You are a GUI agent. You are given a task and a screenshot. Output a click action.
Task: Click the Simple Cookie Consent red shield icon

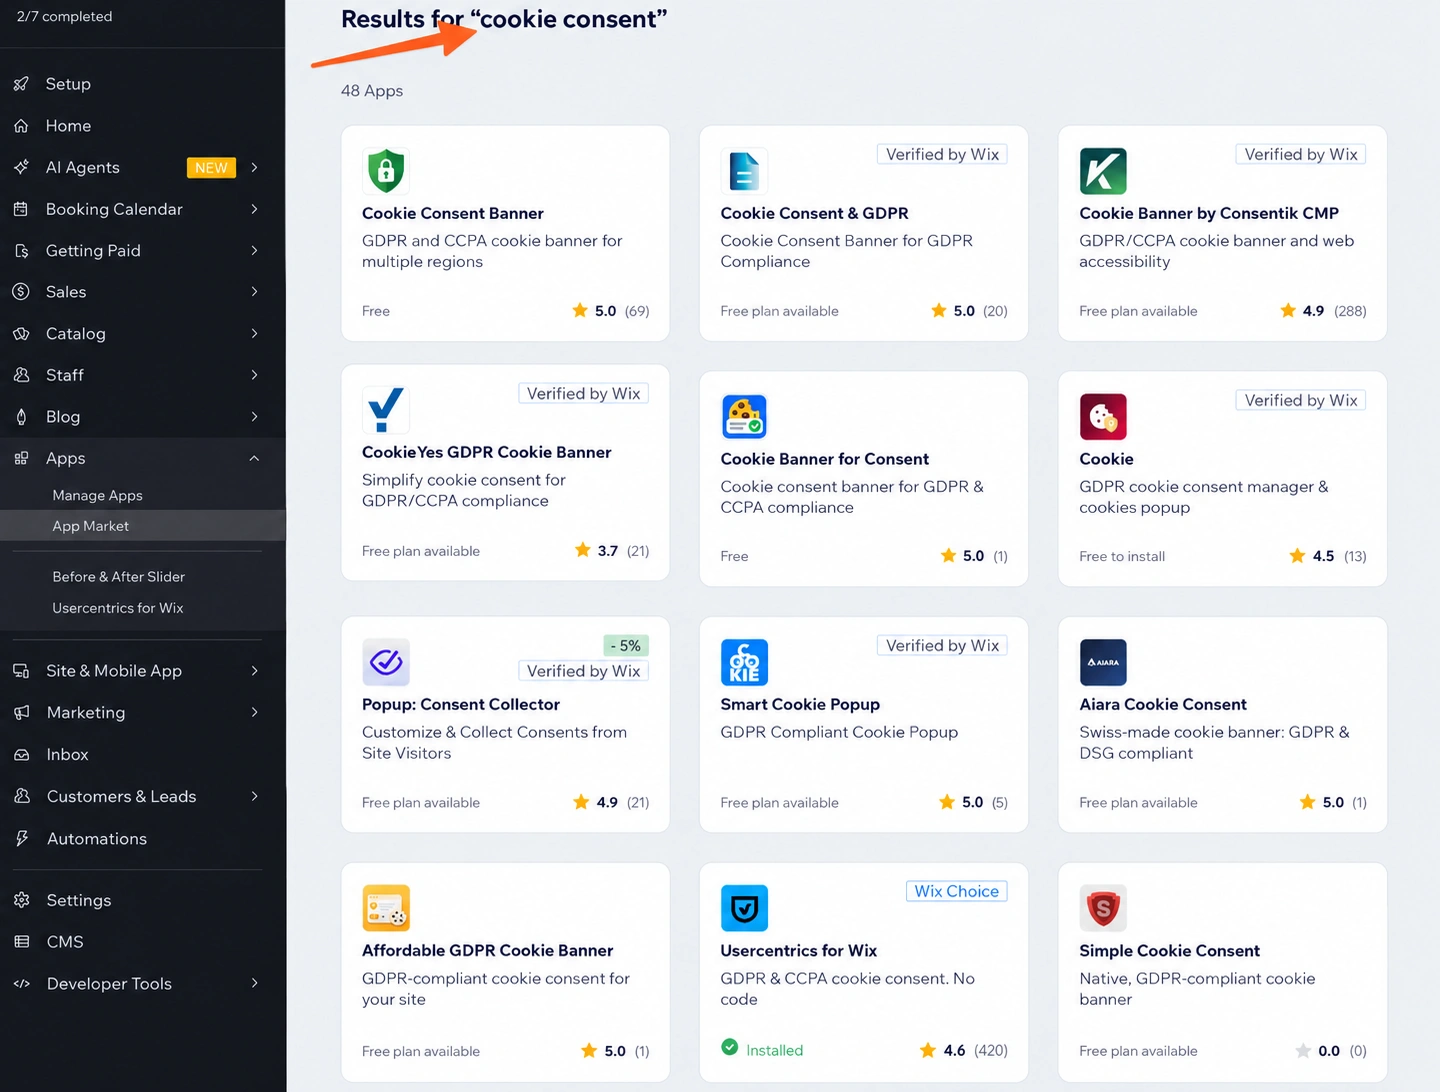[1103, 908]
